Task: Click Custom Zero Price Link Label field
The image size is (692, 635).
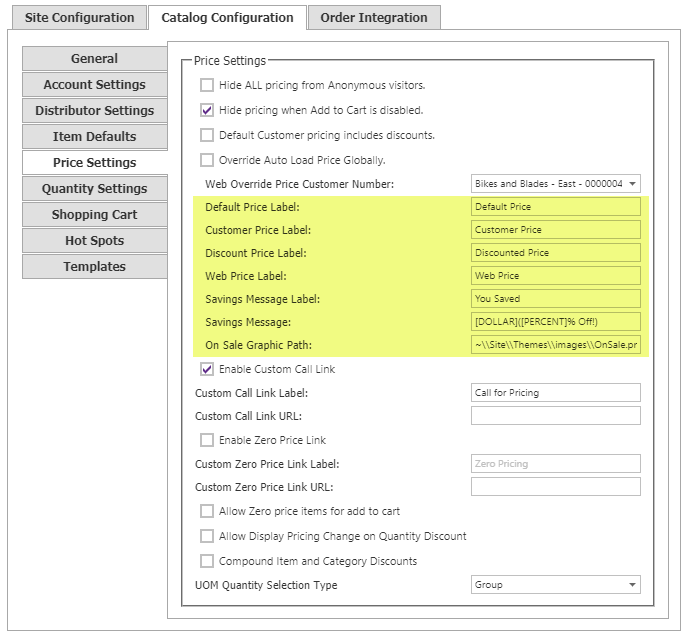Action: coord(556,464)
